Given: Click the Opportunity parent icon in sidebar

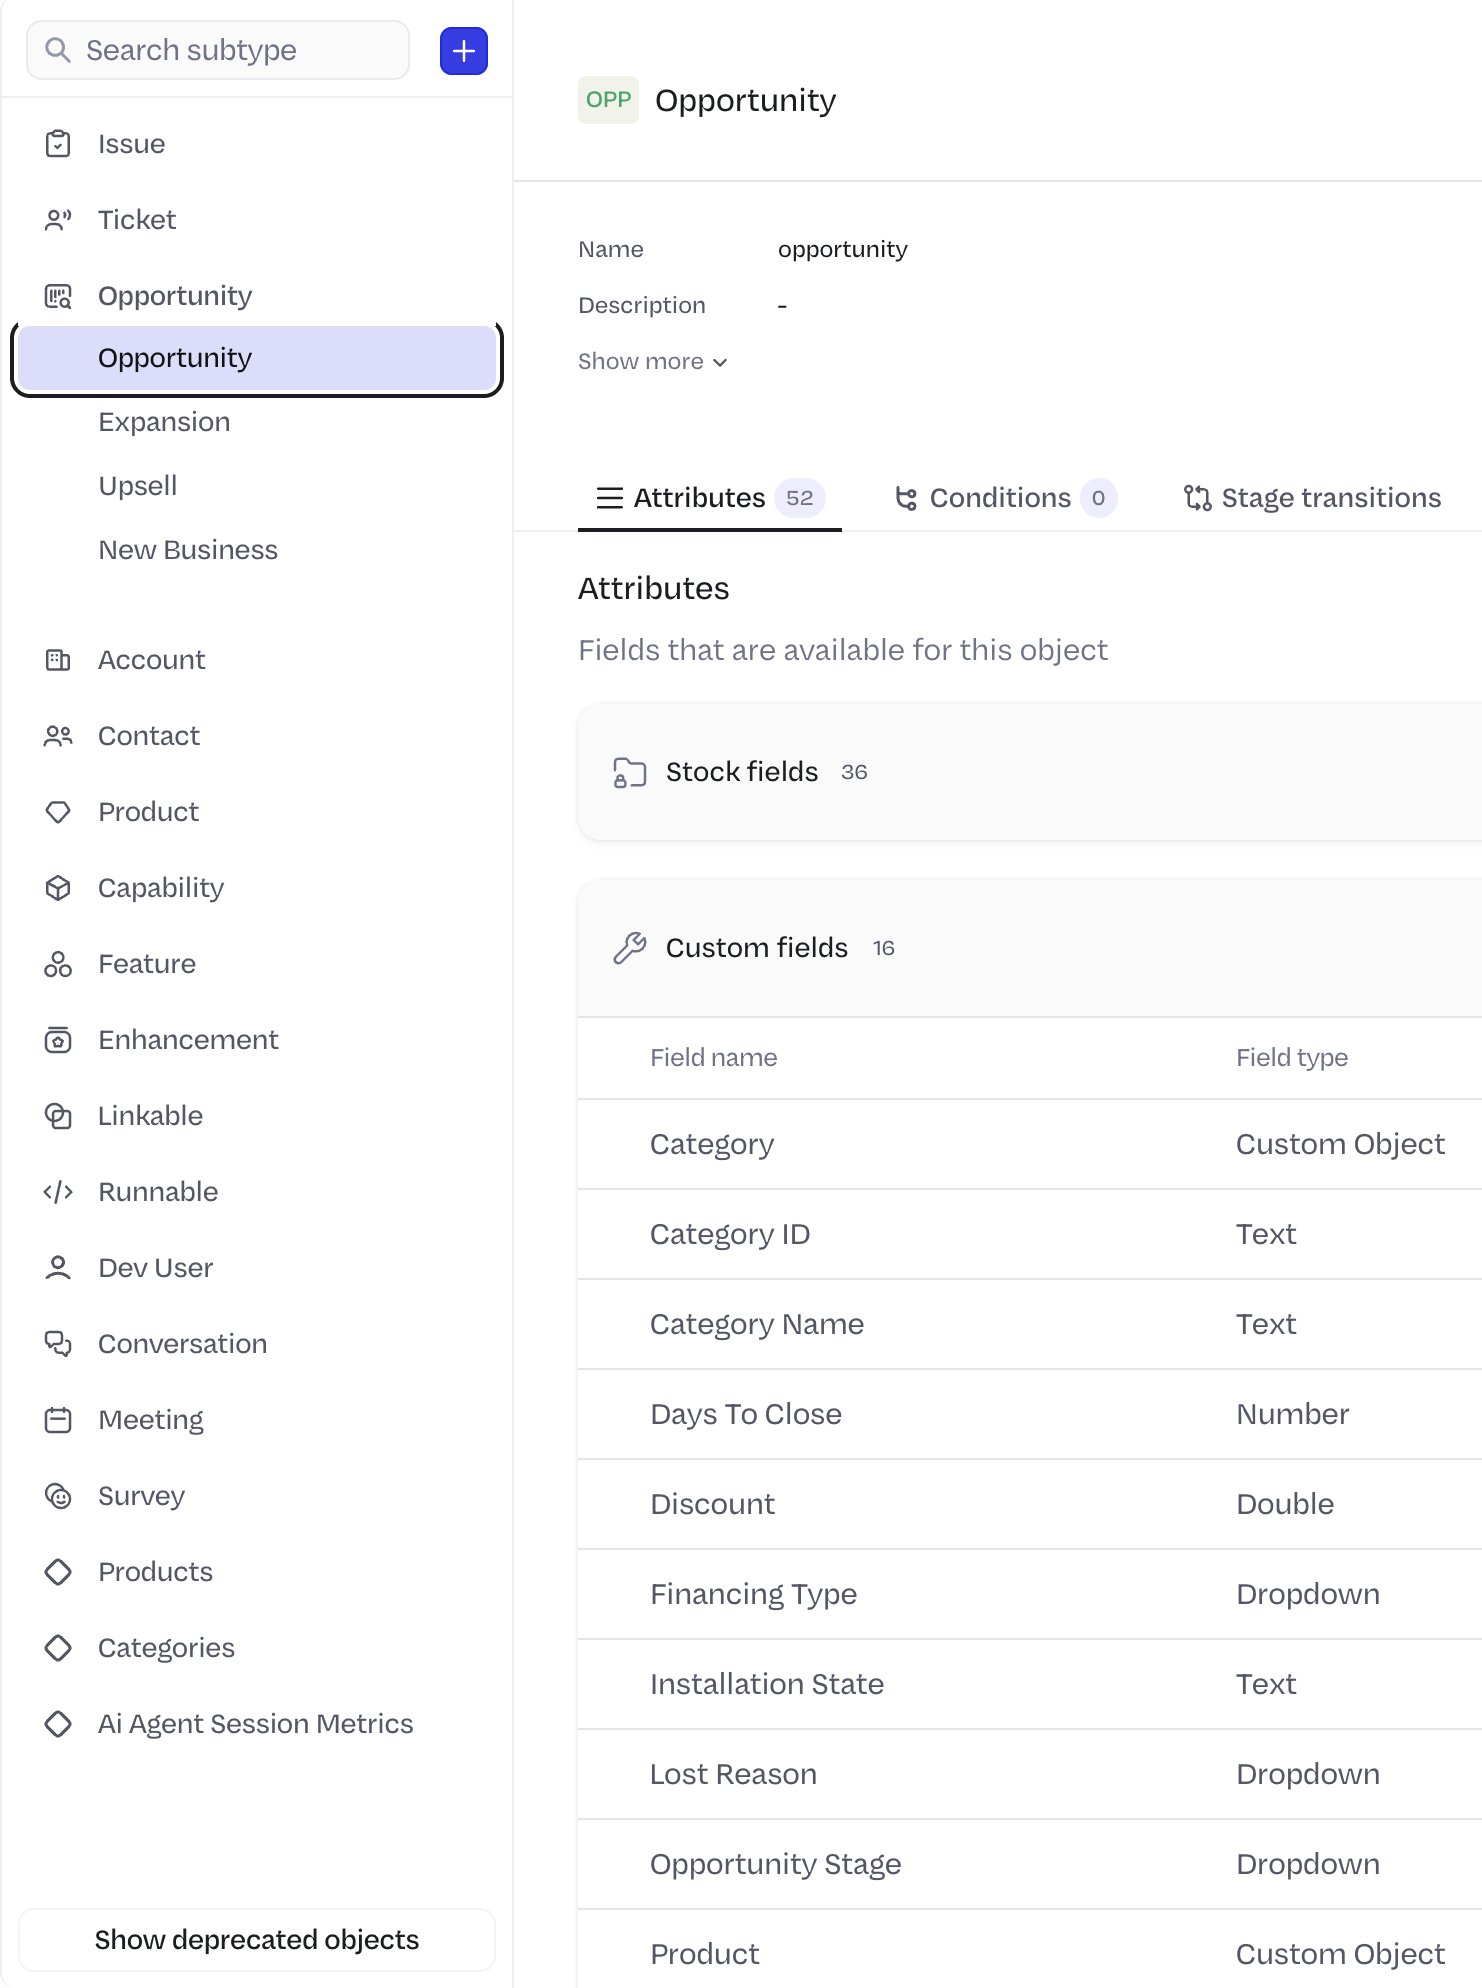Looking at the screenshot, I should [58, 296].
